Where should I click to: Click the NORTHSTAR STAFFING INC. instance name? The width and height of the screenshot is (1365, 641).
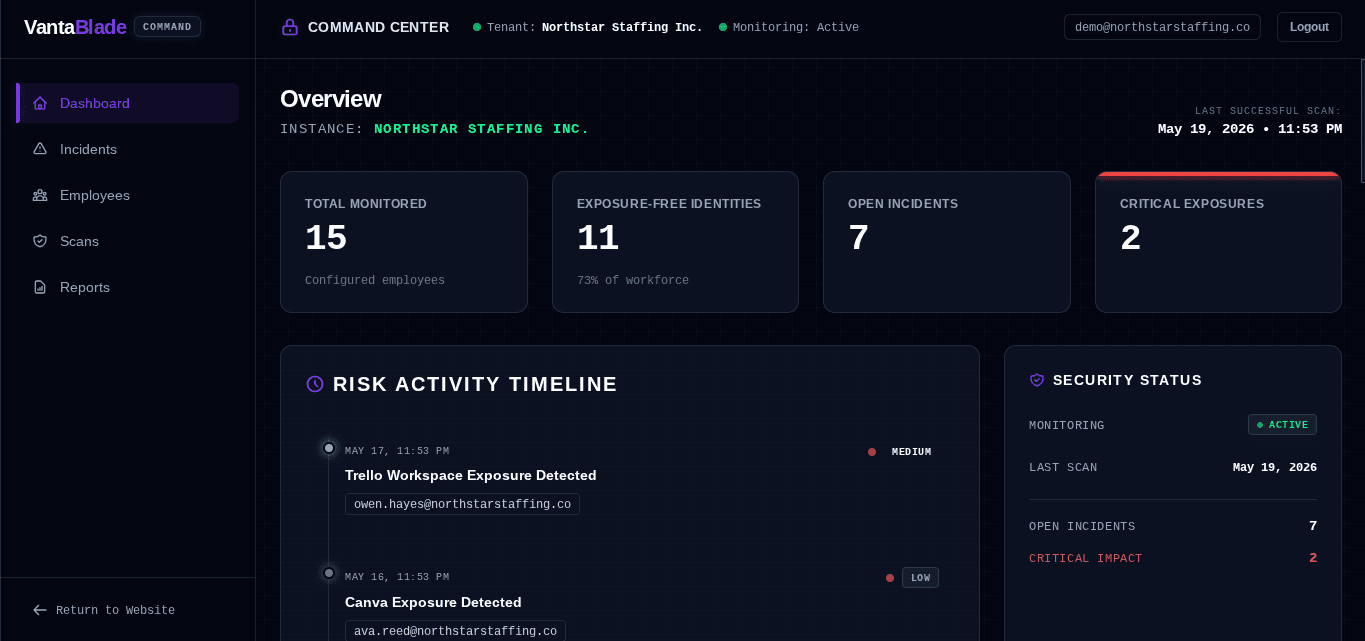click(x=482, y=129)
